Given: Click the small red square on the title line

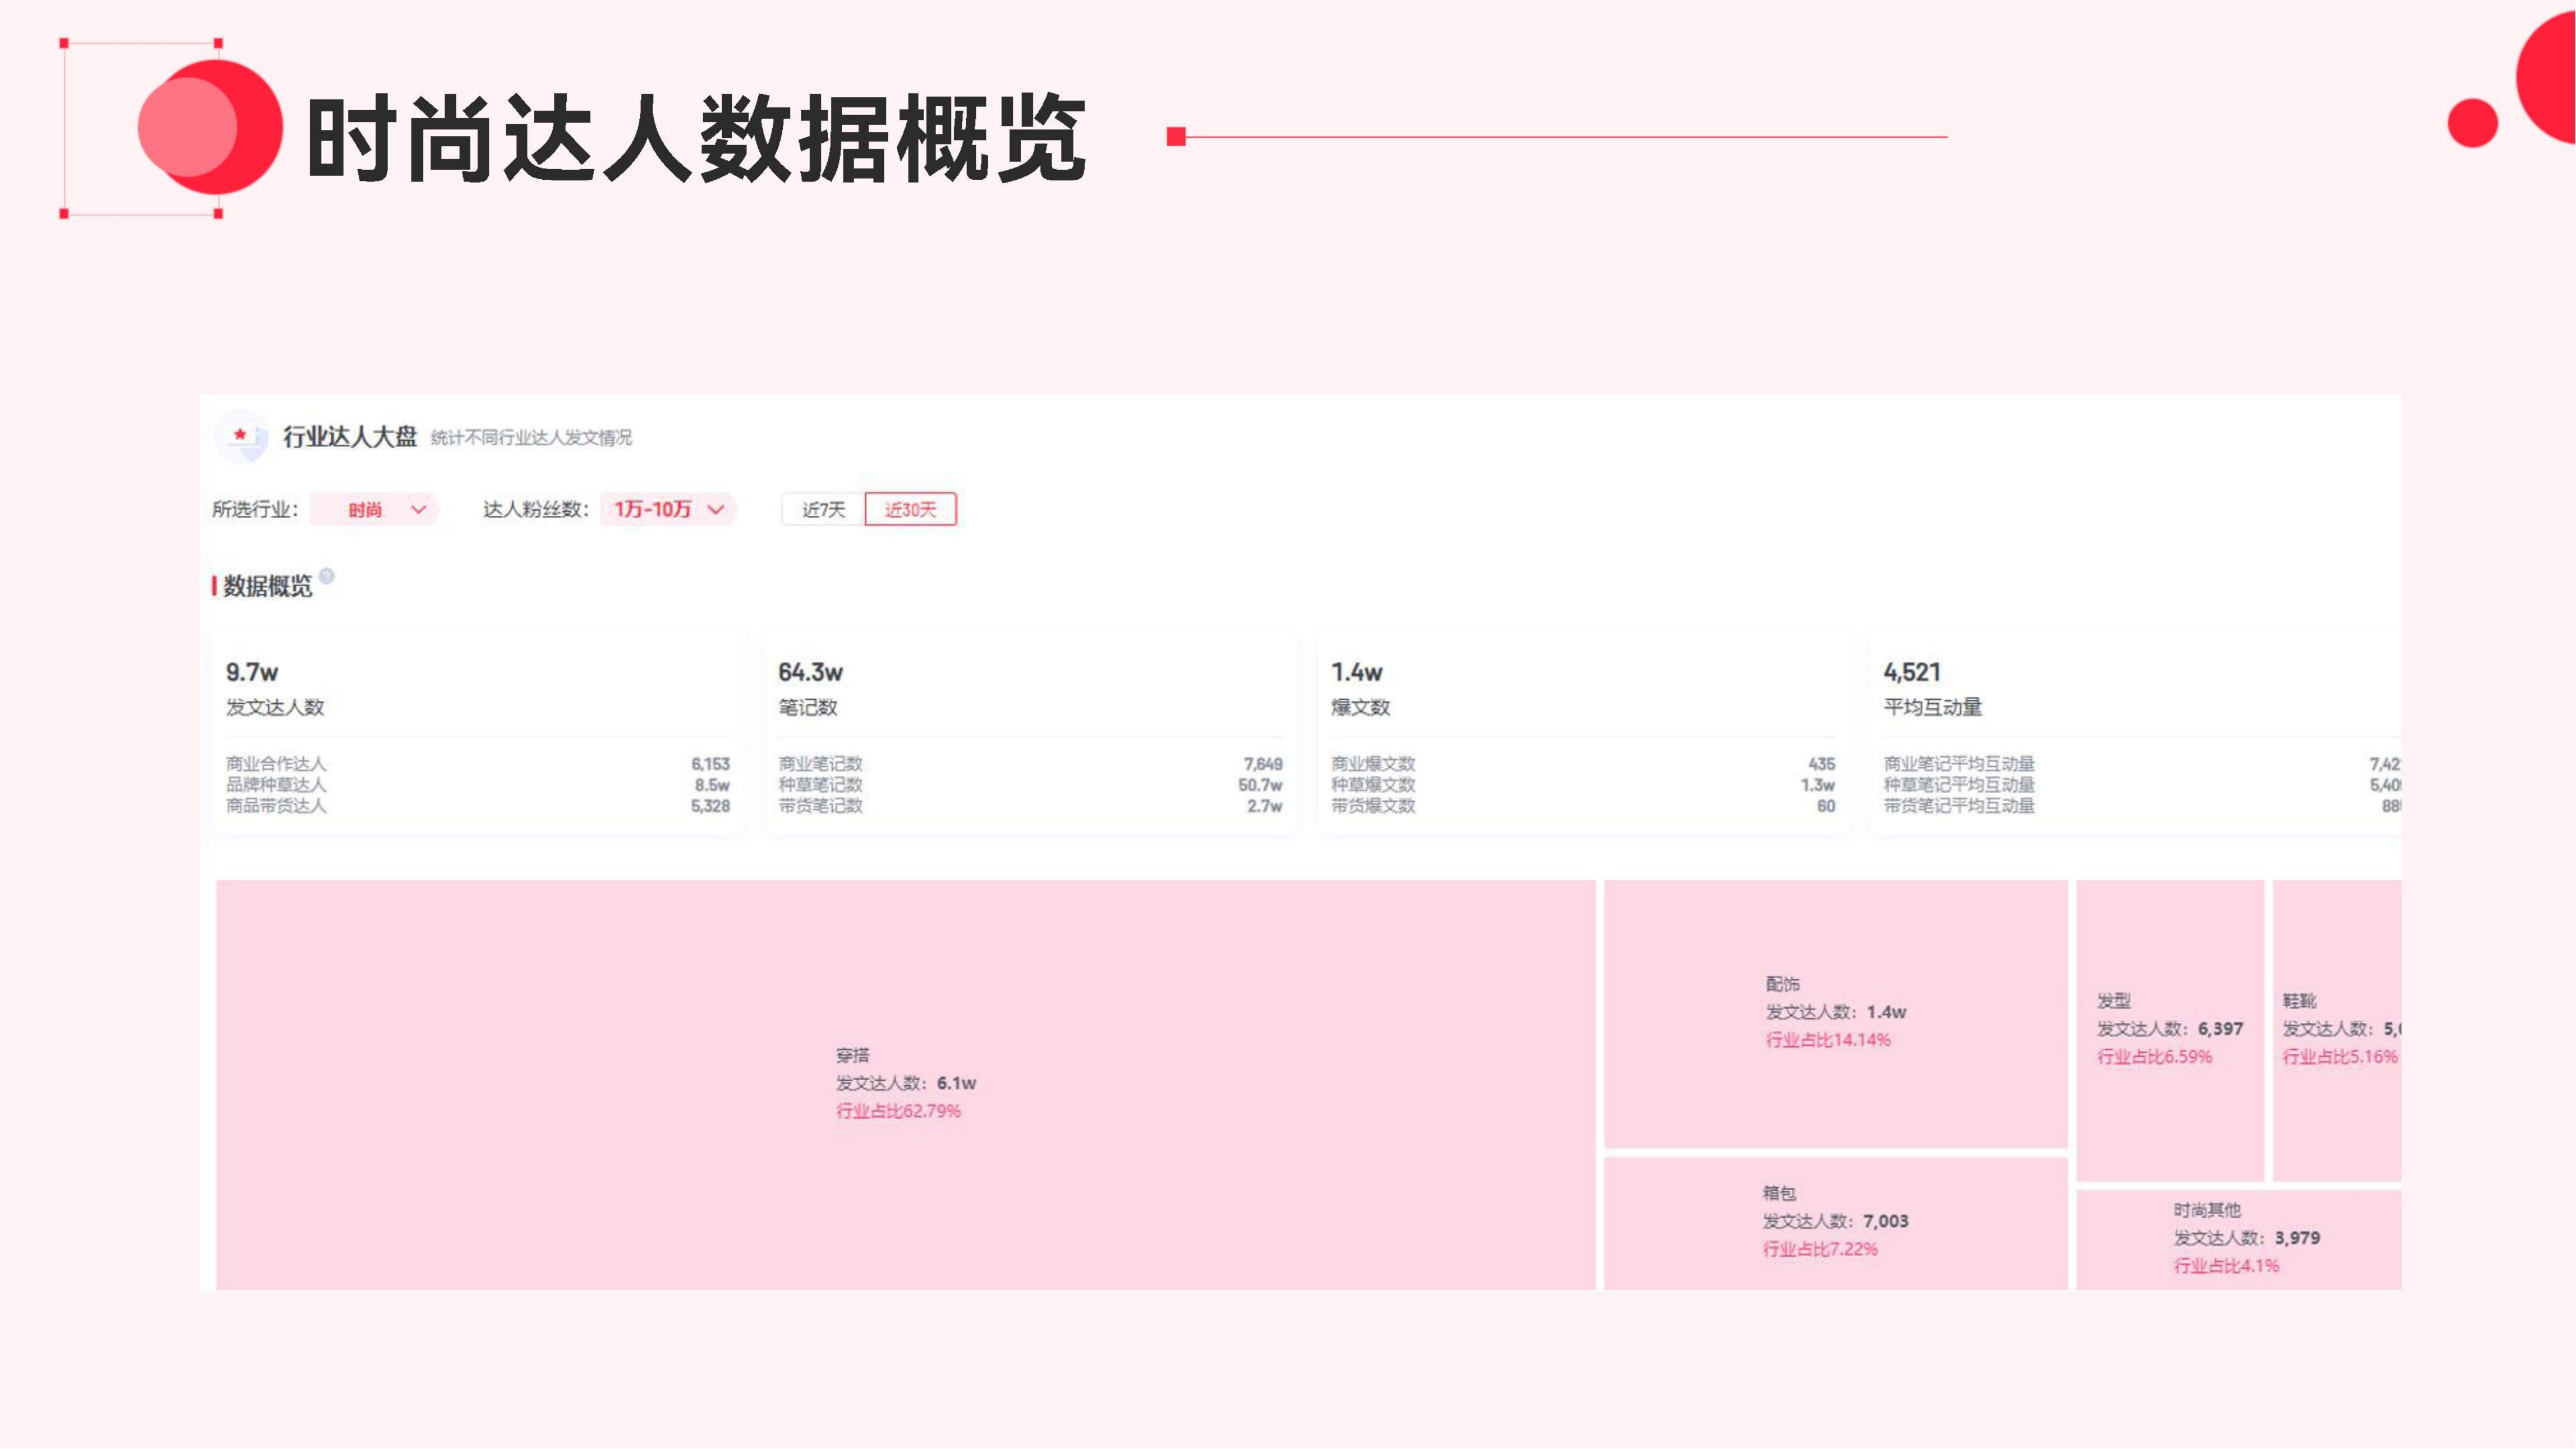Looking at the screenshot, I should tap(1176, 137).
